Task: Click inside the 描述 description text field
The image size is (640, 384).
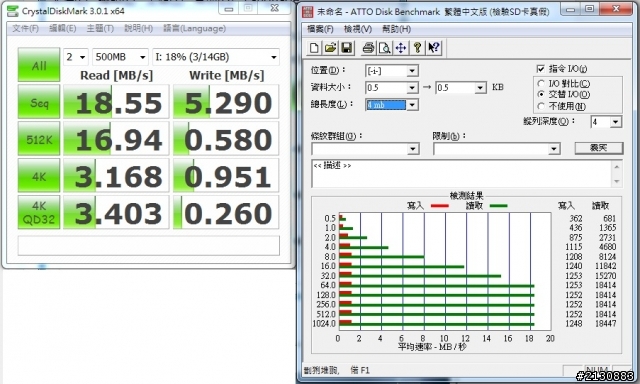Action: (461, 174)
